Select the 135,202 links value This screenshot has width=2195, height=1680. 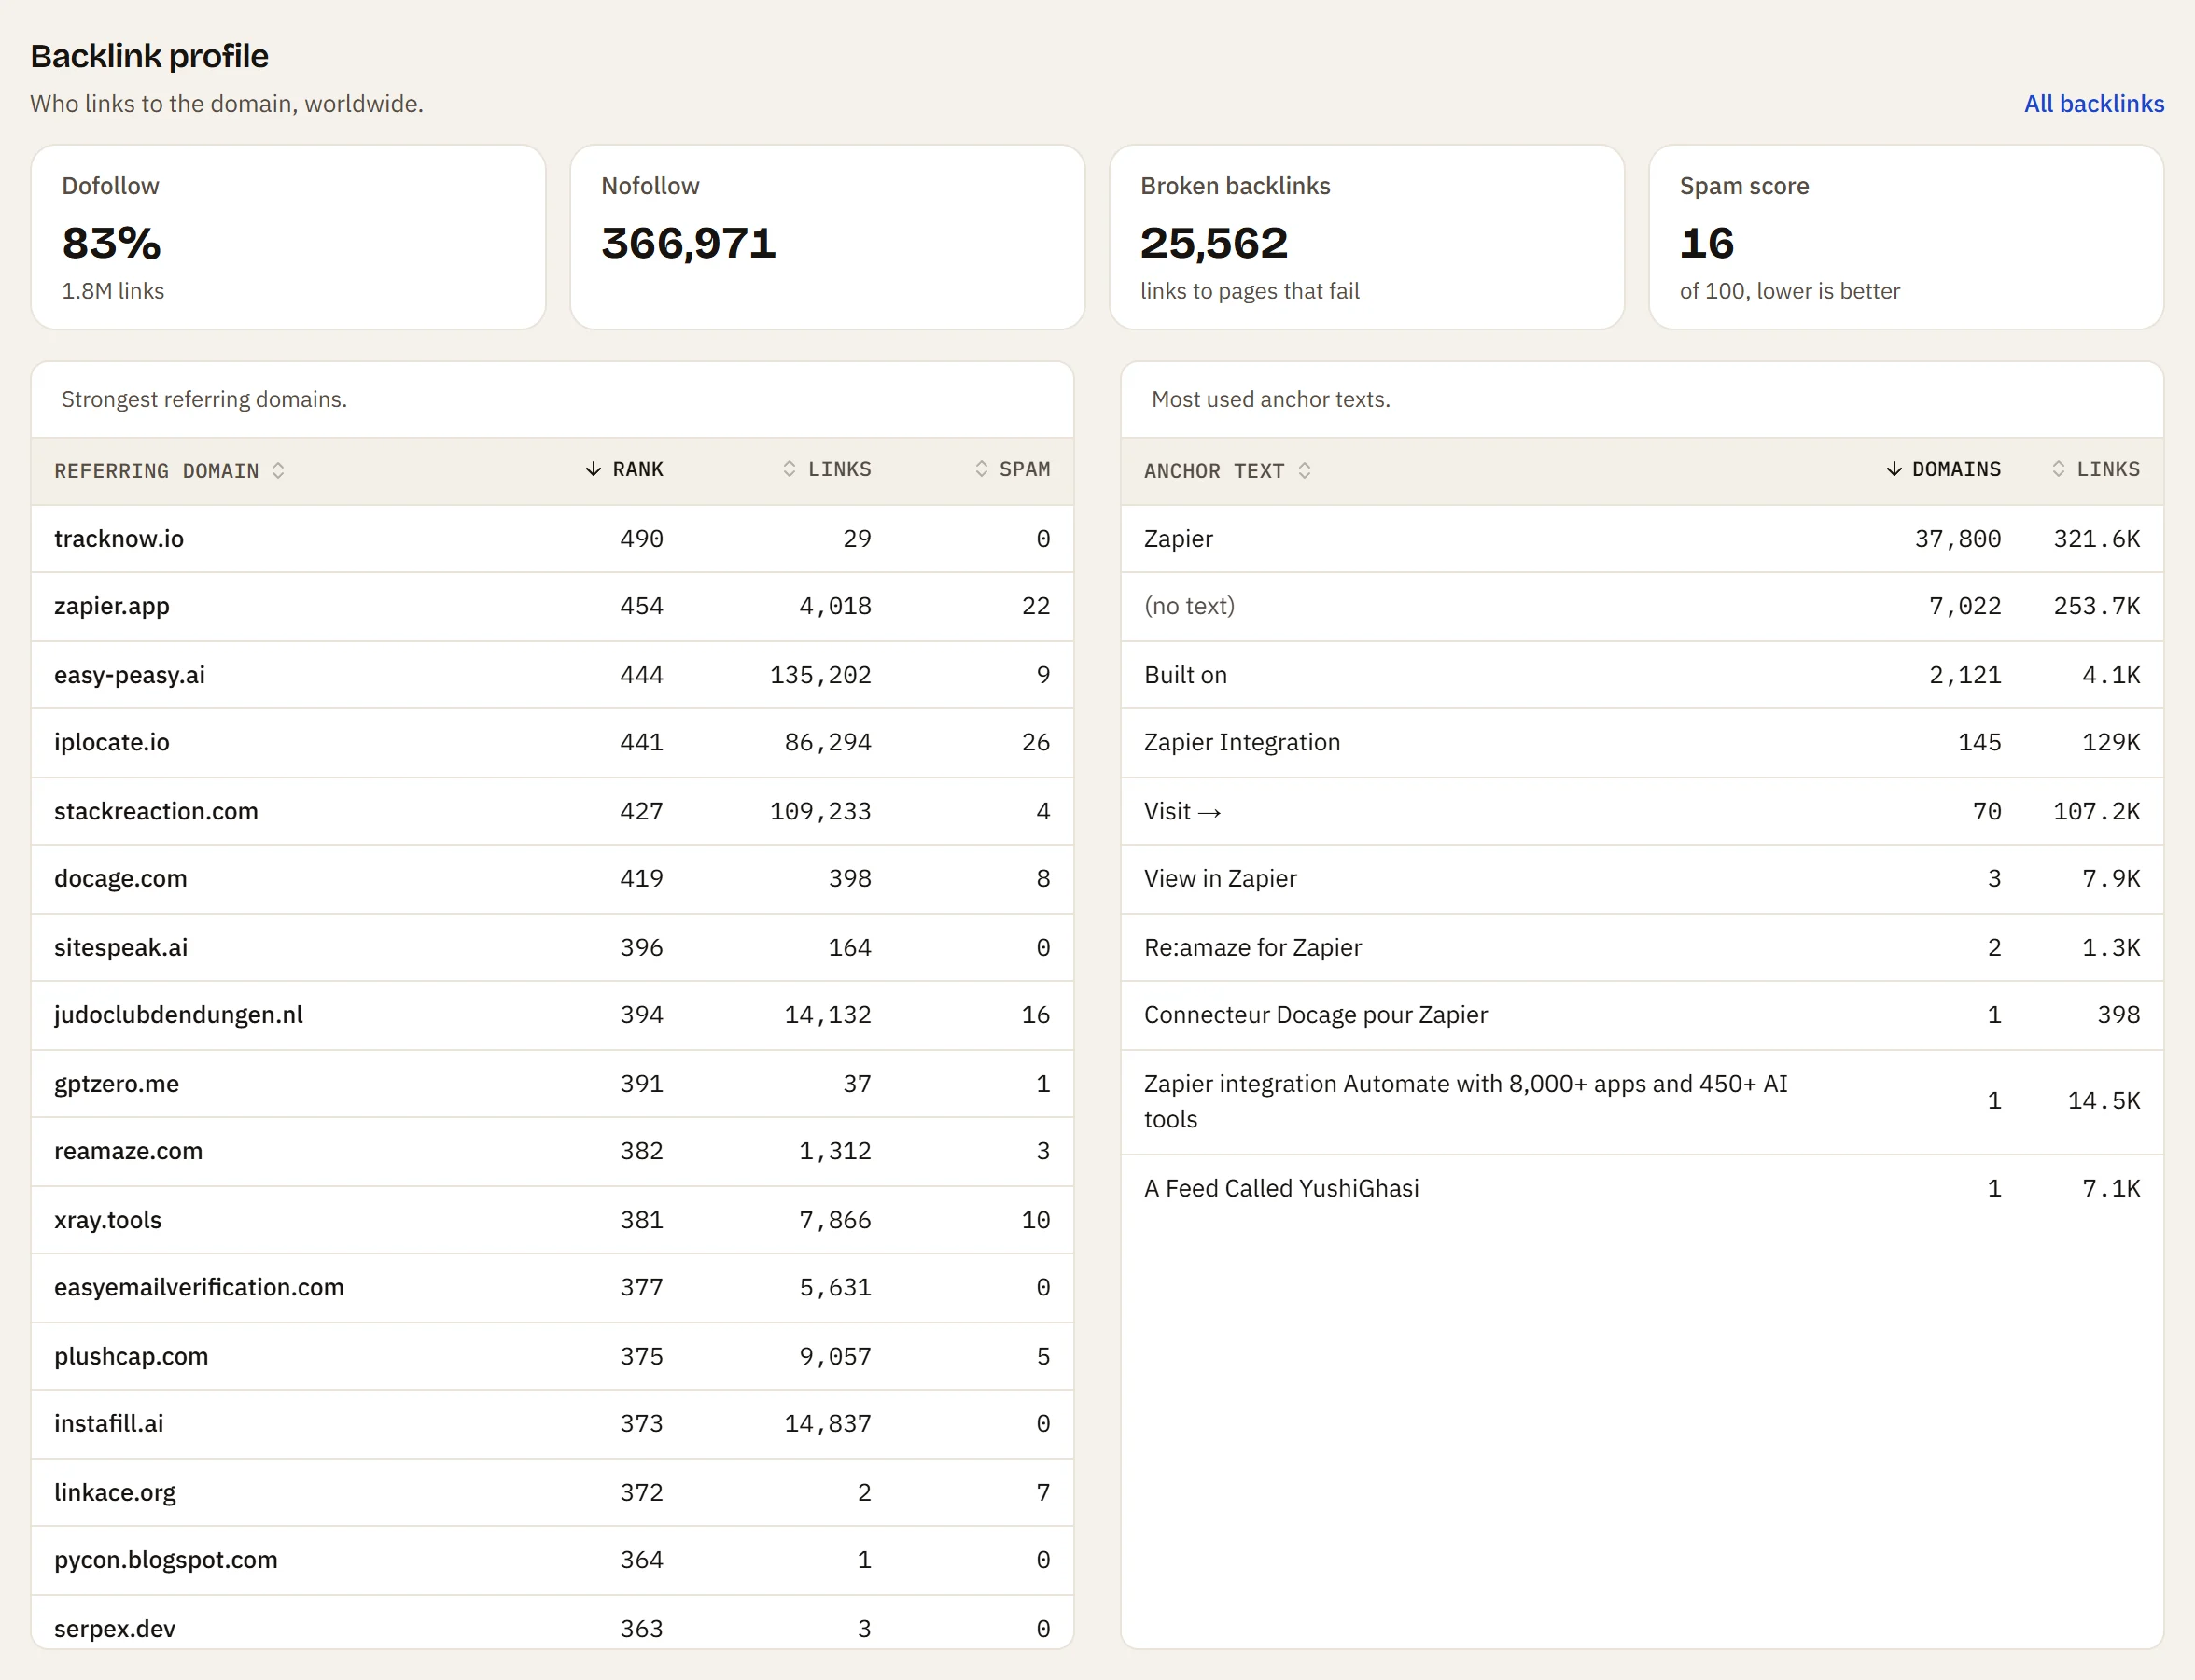click(x=820, y=675)
